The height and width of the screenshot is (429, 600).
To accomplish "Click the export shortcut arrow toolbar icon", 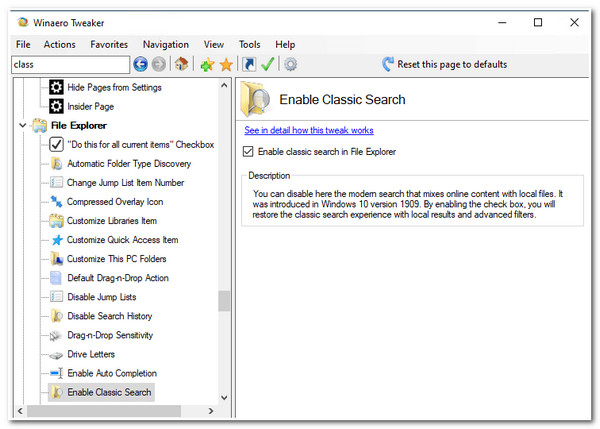I will (249, 64).
